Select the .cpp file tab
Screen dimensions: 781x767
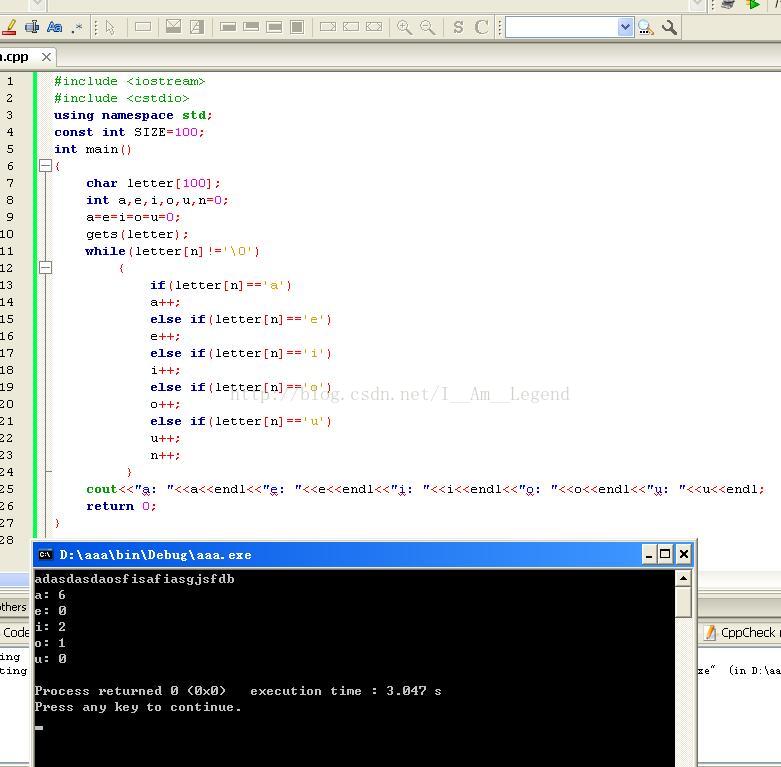point(15,57)
